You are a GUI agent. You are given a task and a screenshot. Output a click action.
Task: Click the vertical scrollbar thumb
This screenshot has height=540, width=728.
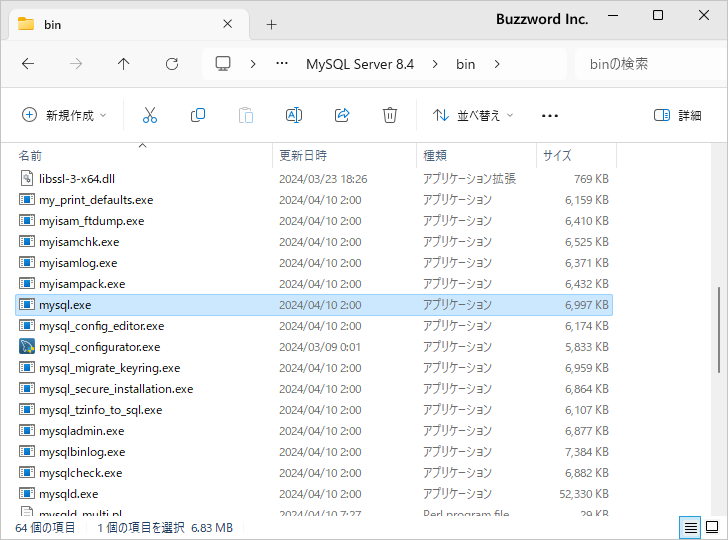(x=719, y=332)
